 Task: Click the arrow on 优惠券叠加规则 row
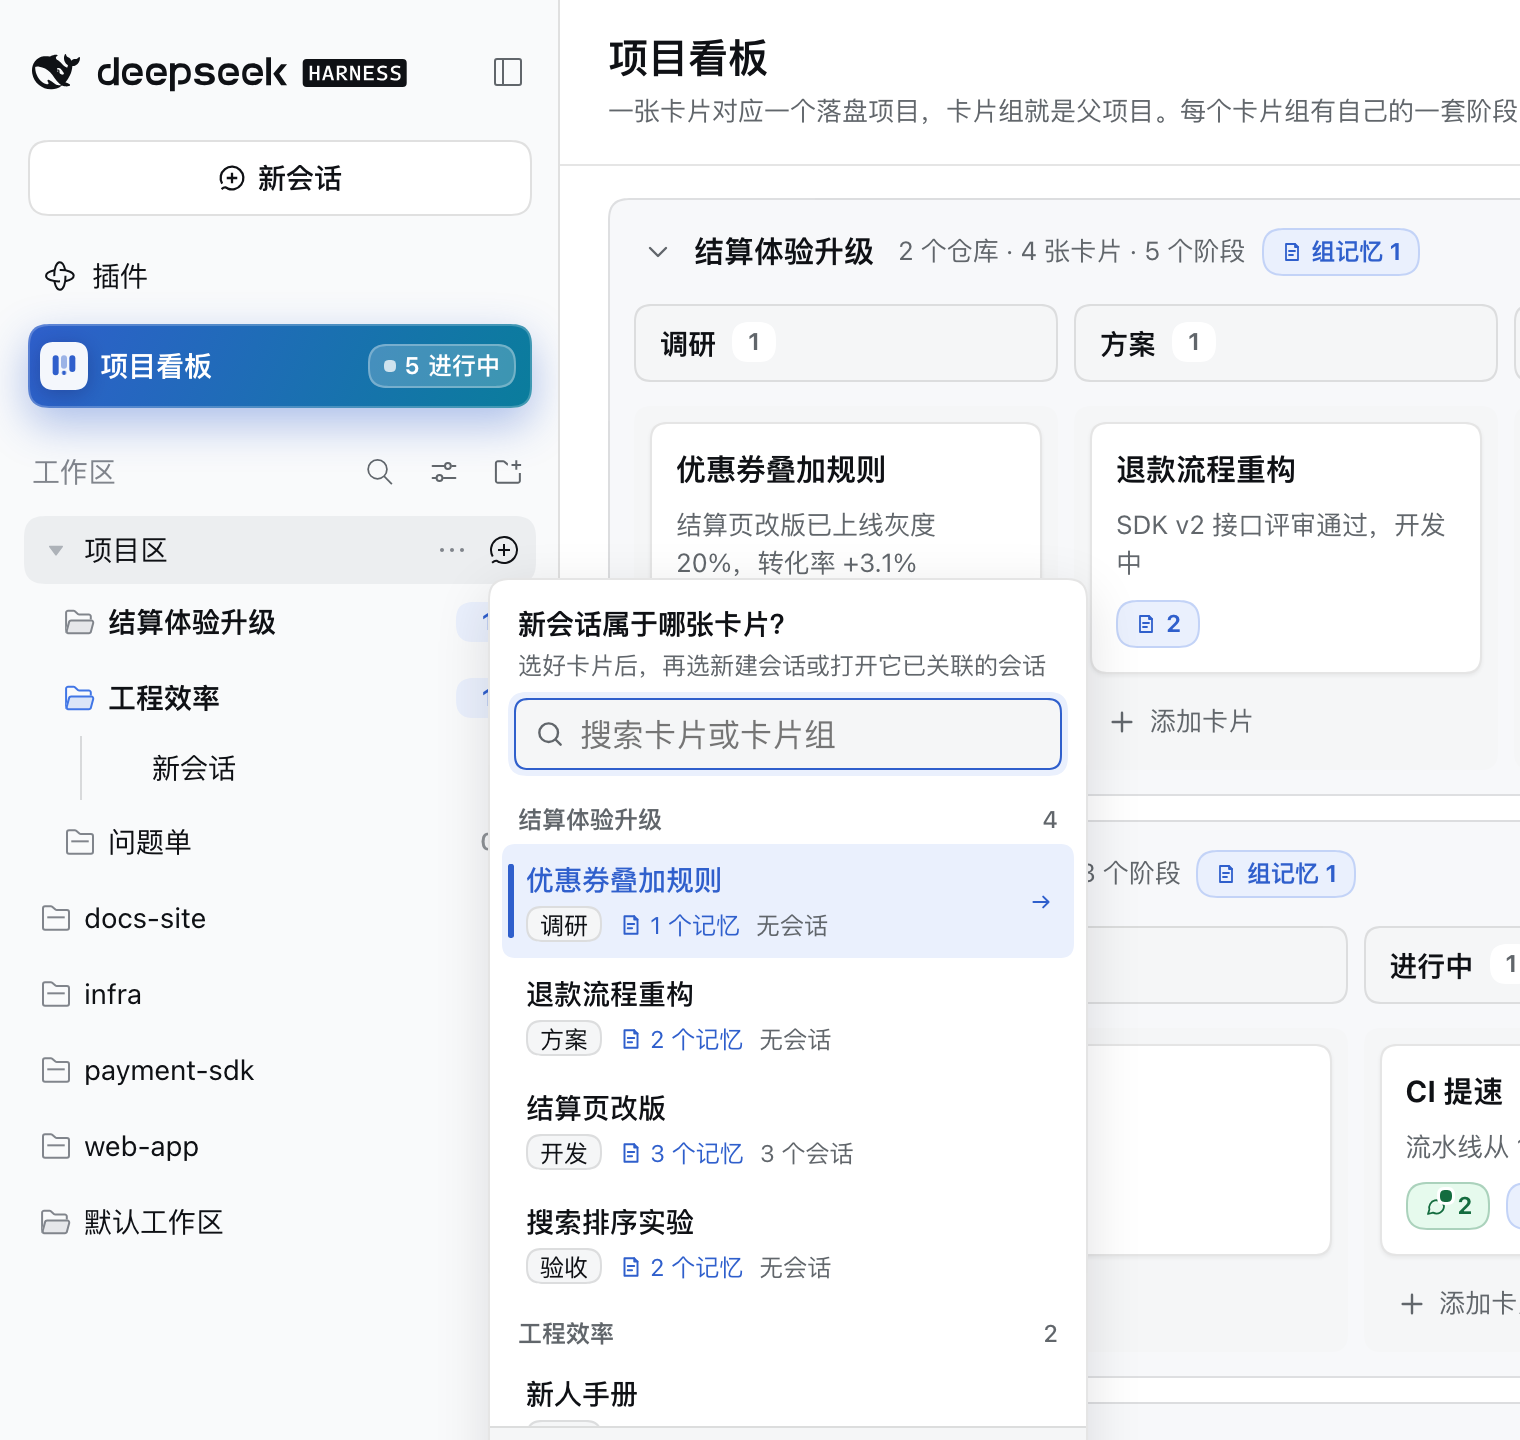click(1041, 902)
